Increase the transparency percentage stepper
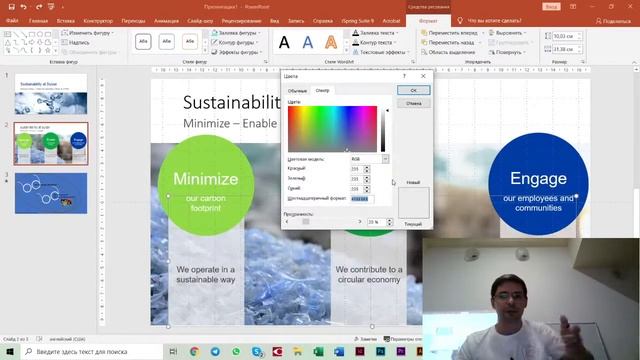This screenshot has height=360, width=640. tap(389, 220)
